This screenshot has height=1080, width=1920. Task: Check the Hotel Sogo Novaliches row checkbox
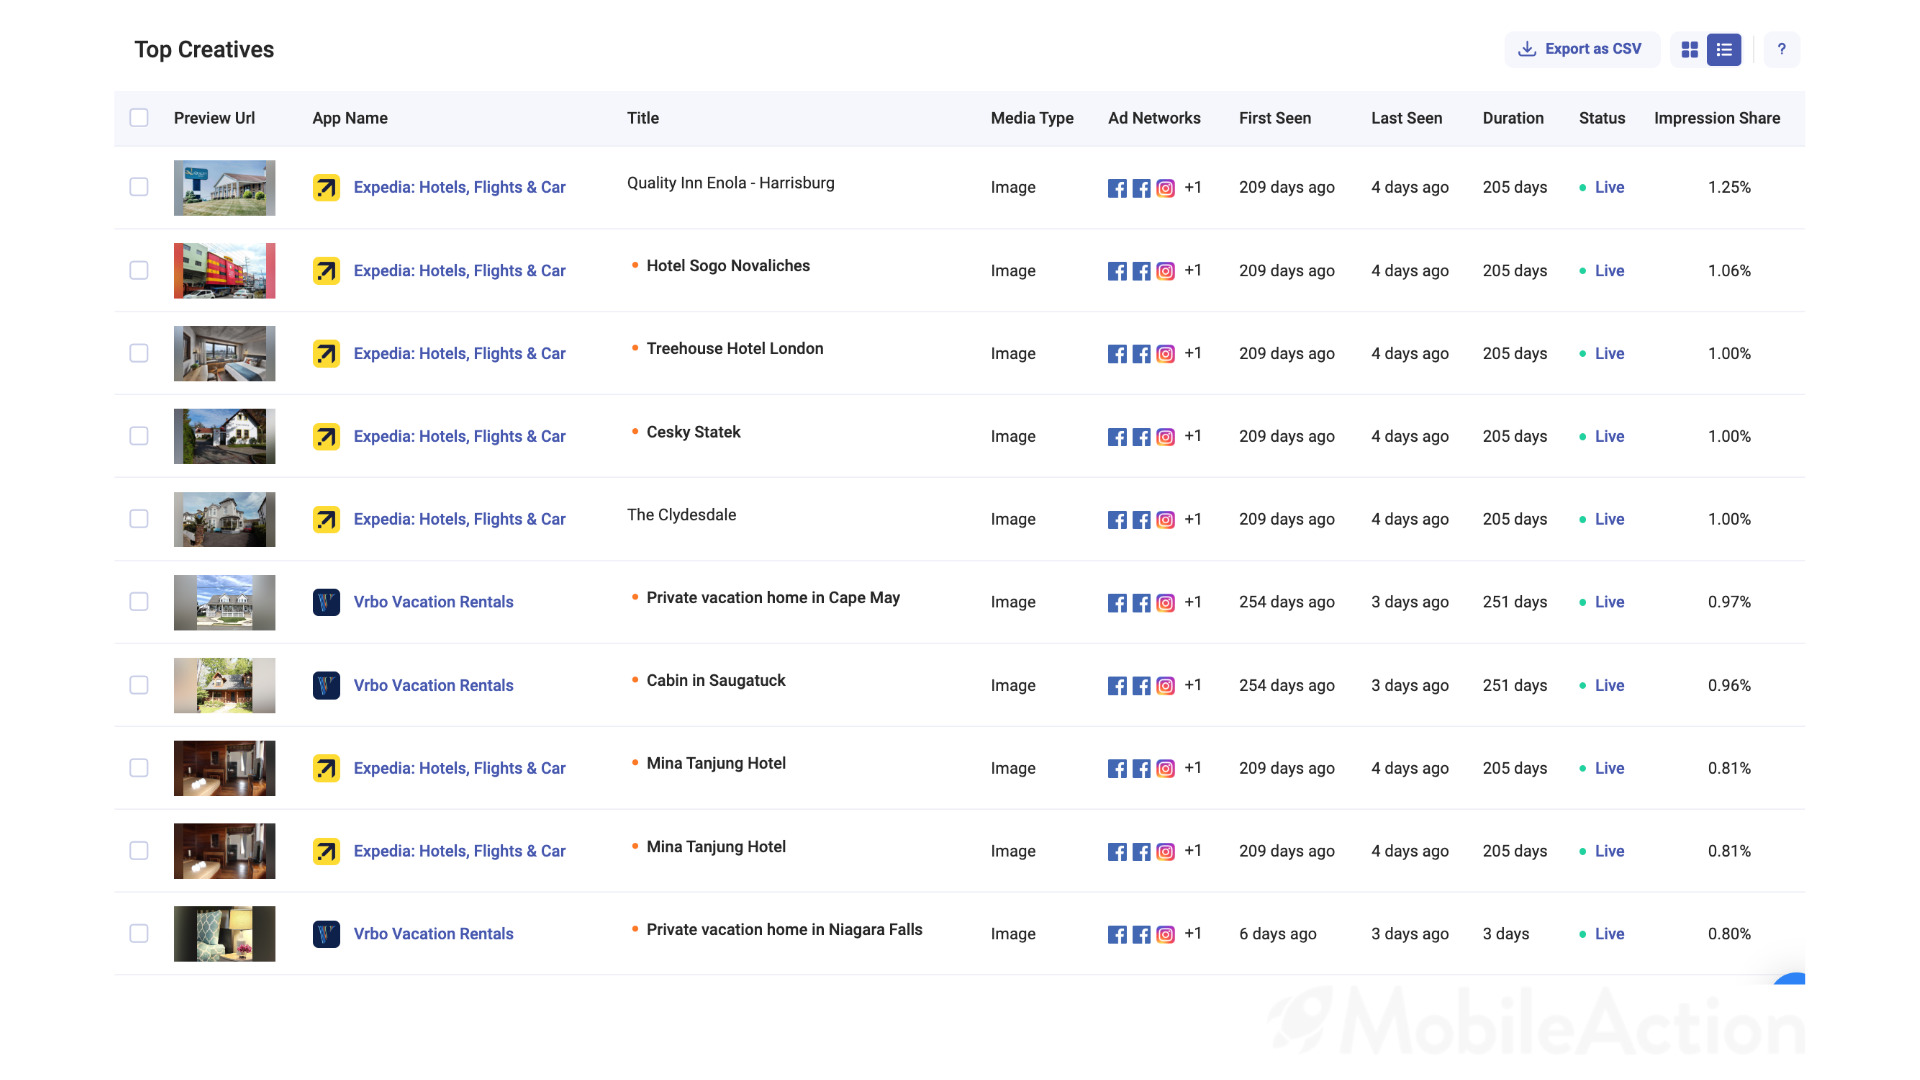139,270
